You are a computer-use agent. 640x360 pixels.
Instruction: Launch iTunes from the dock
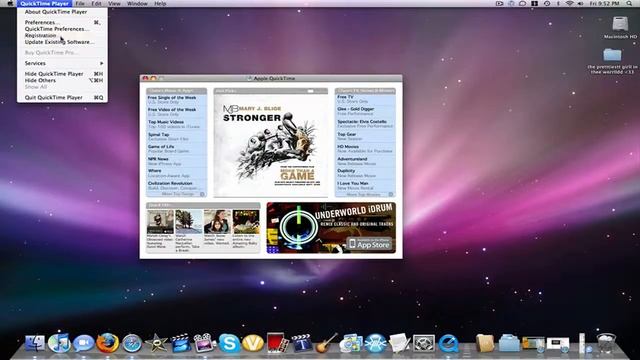tap(59, 343)
